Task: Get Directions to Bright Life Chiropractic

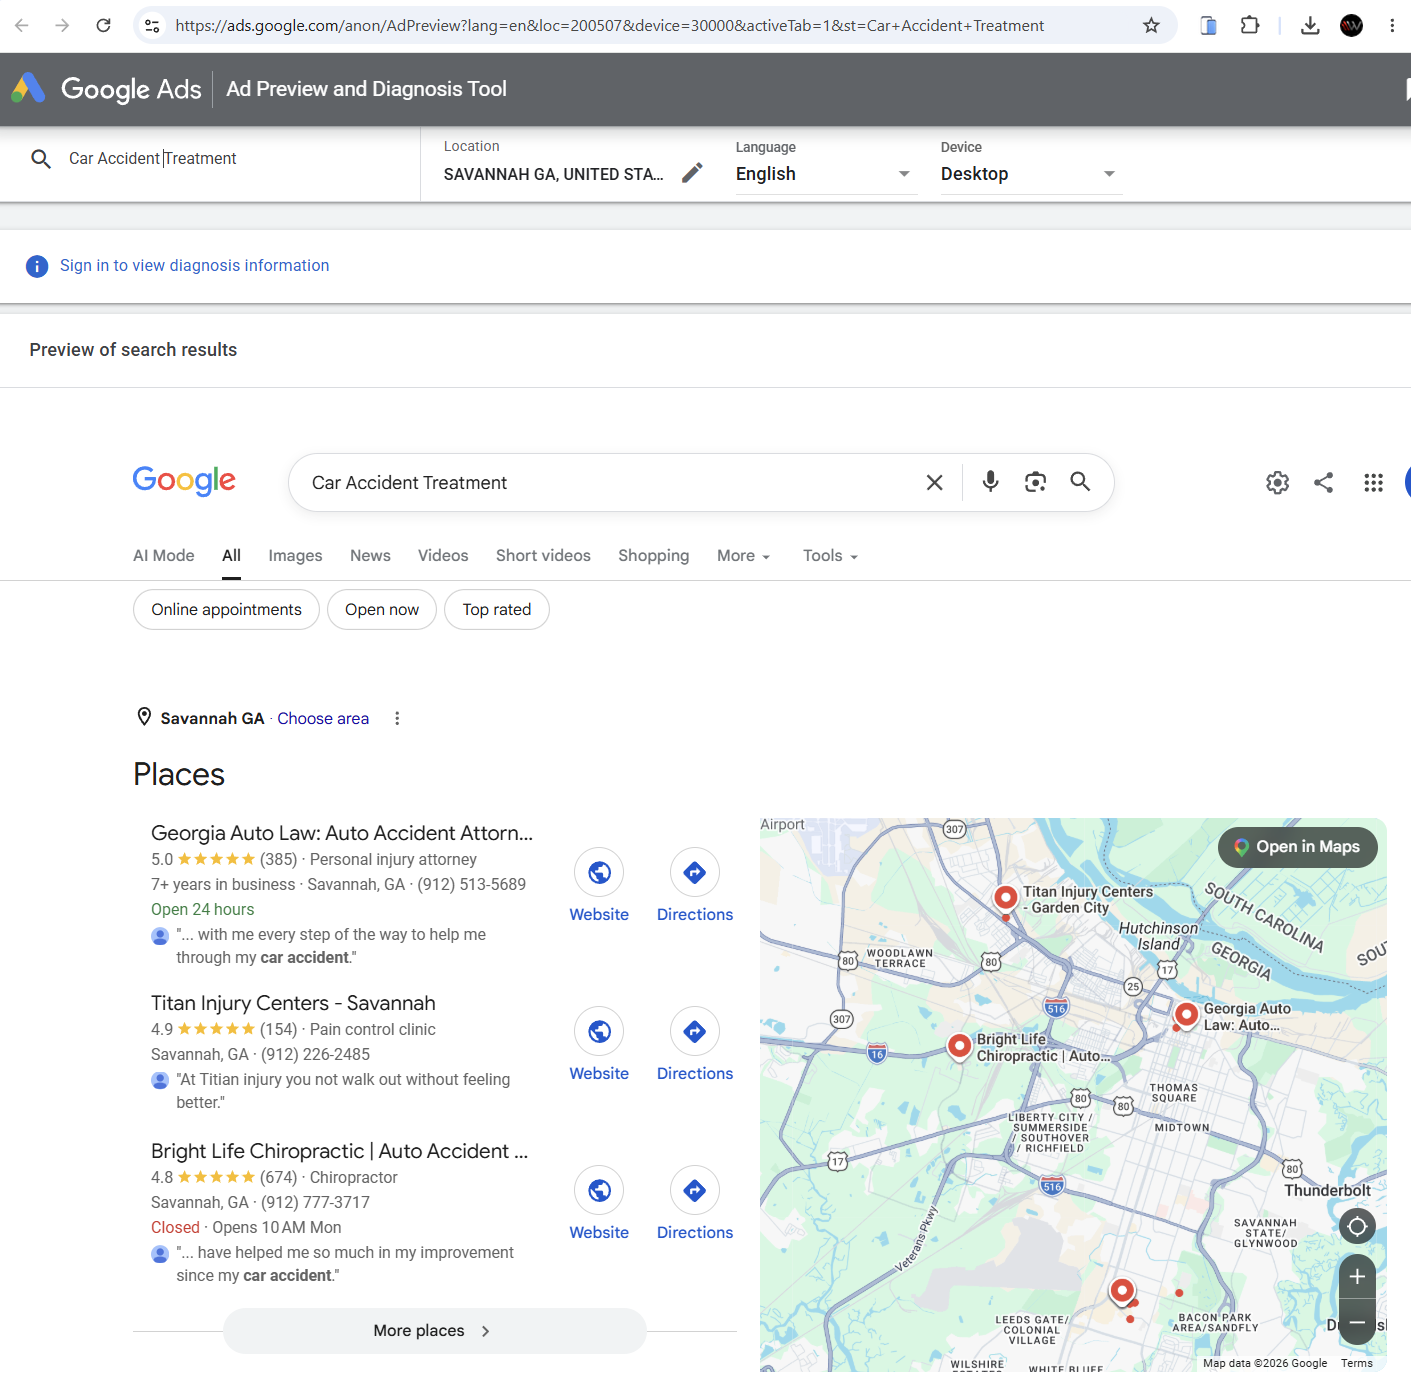Action: [695, 1204]
